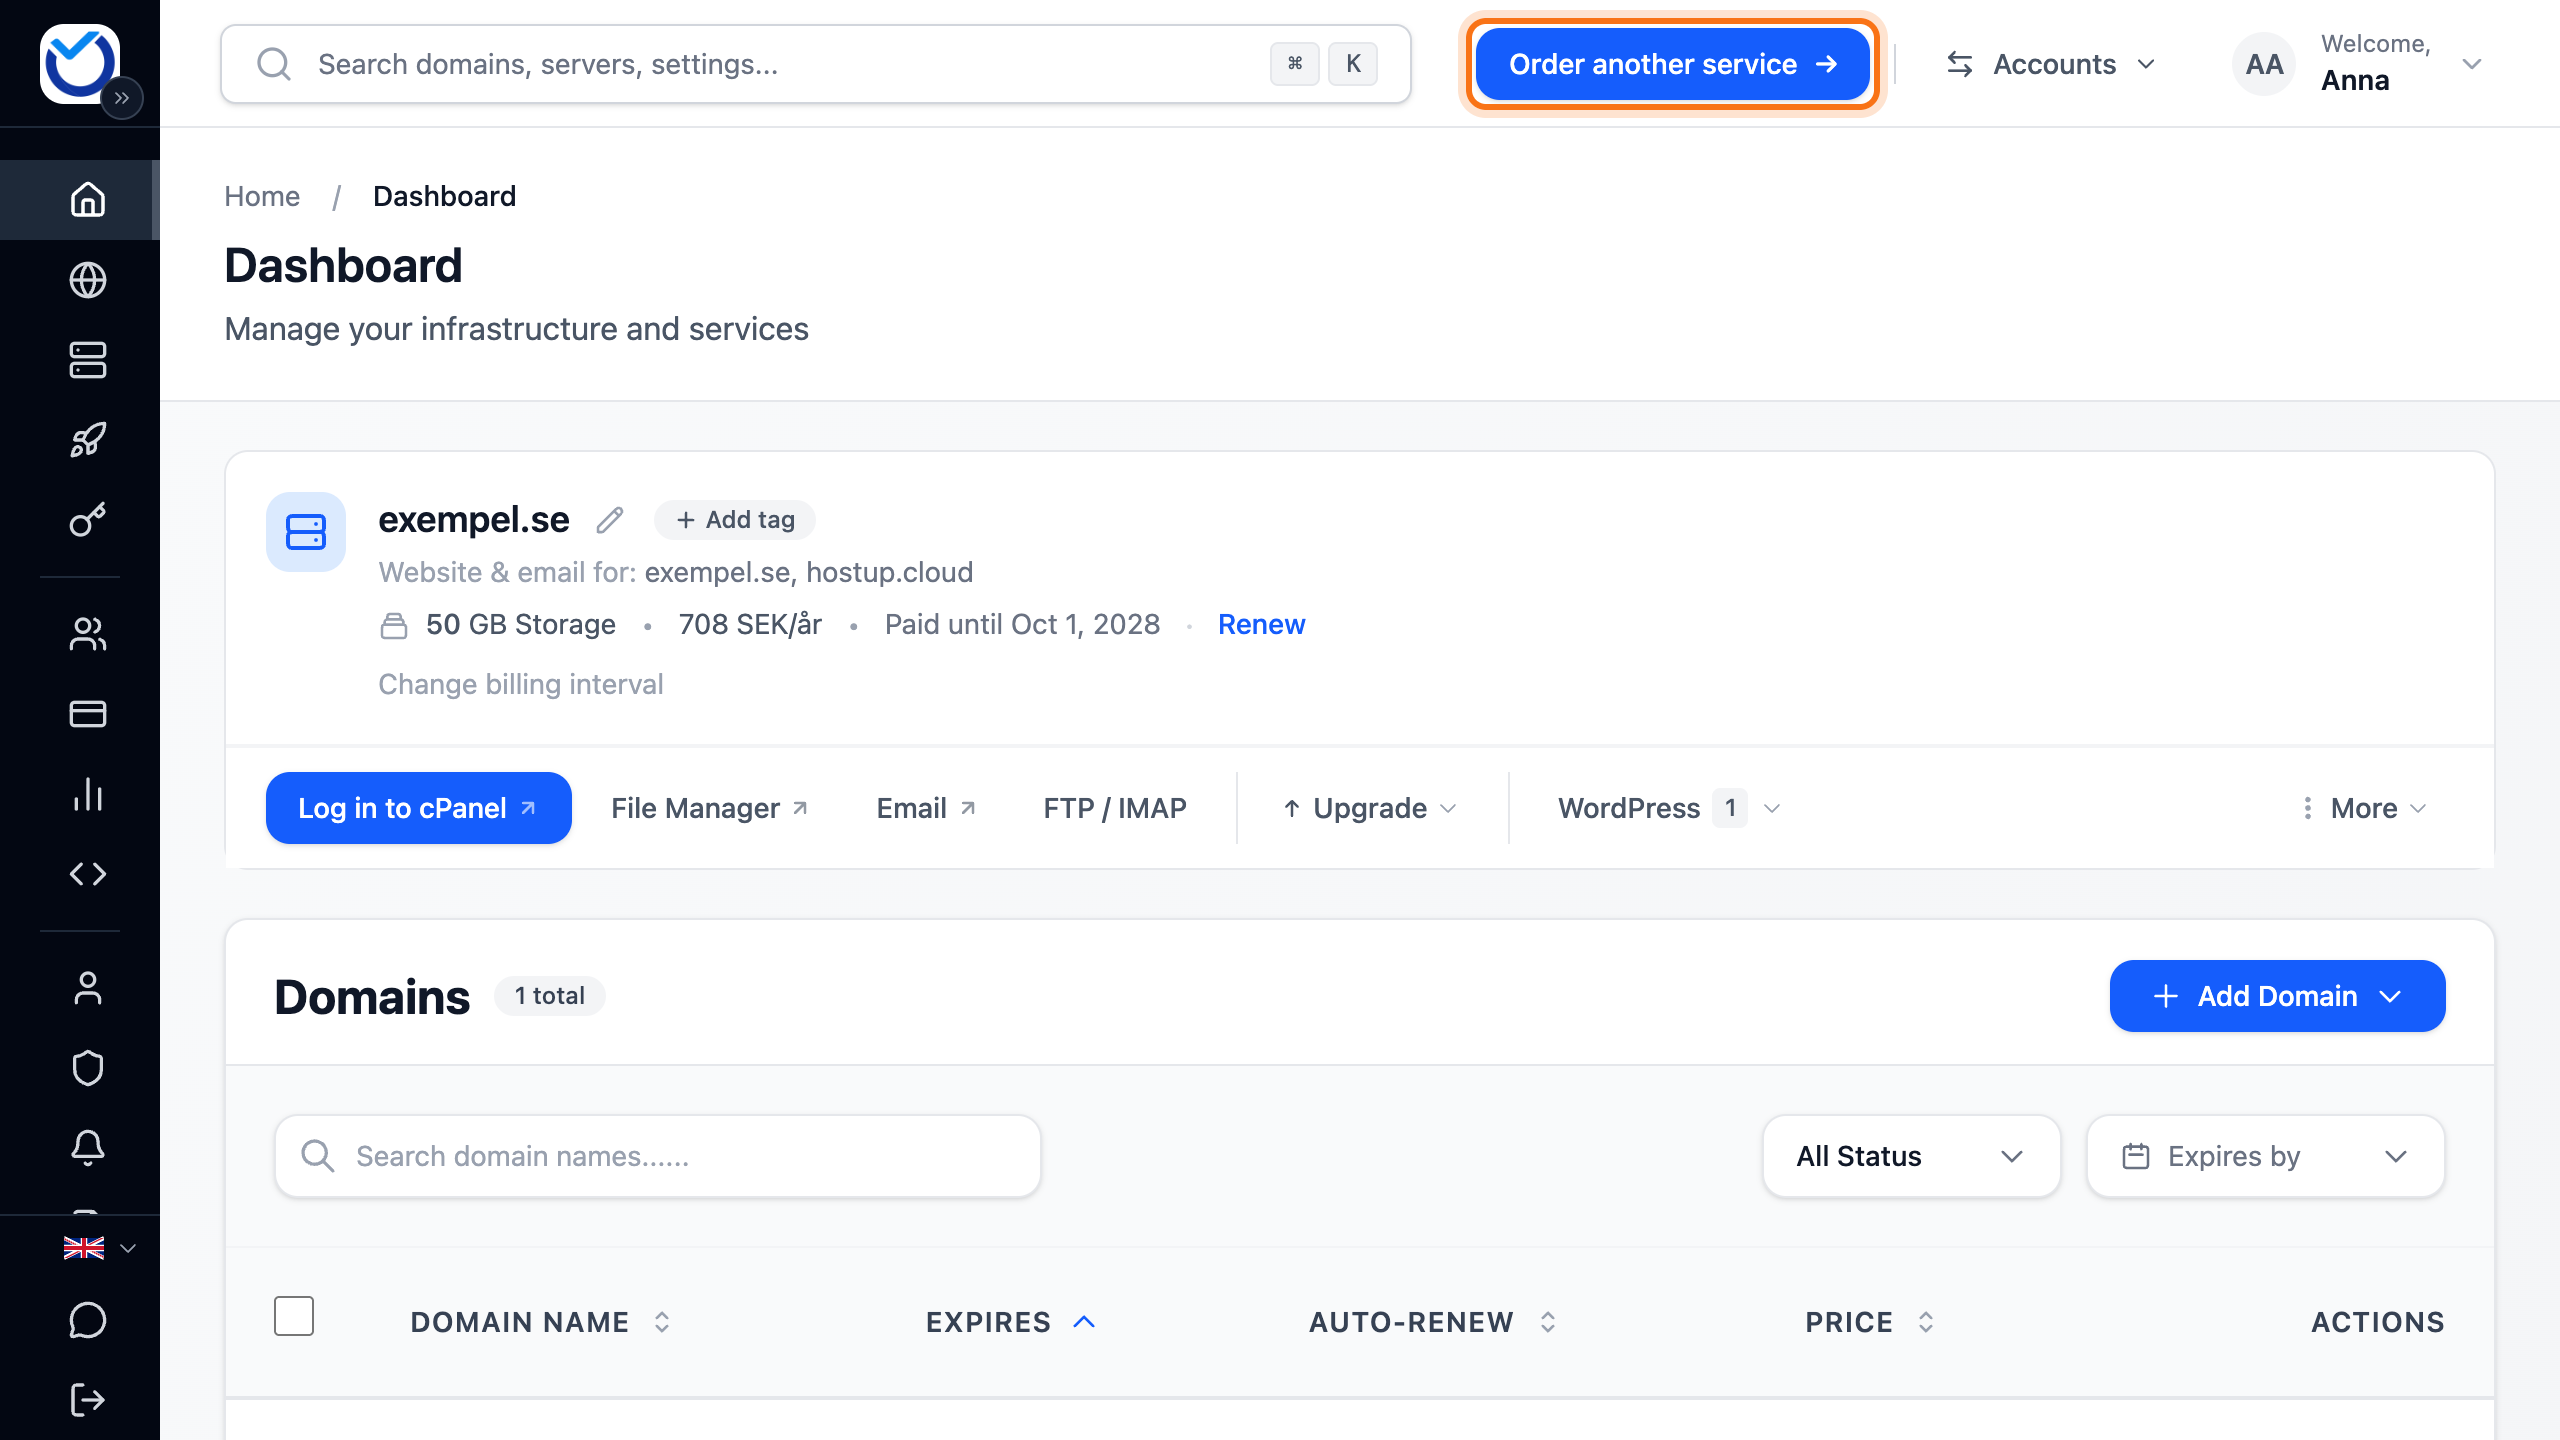This screenshot has width=2560, height=1440.
Task: Sort by the Expires column header
Action: (1010, 1322)
